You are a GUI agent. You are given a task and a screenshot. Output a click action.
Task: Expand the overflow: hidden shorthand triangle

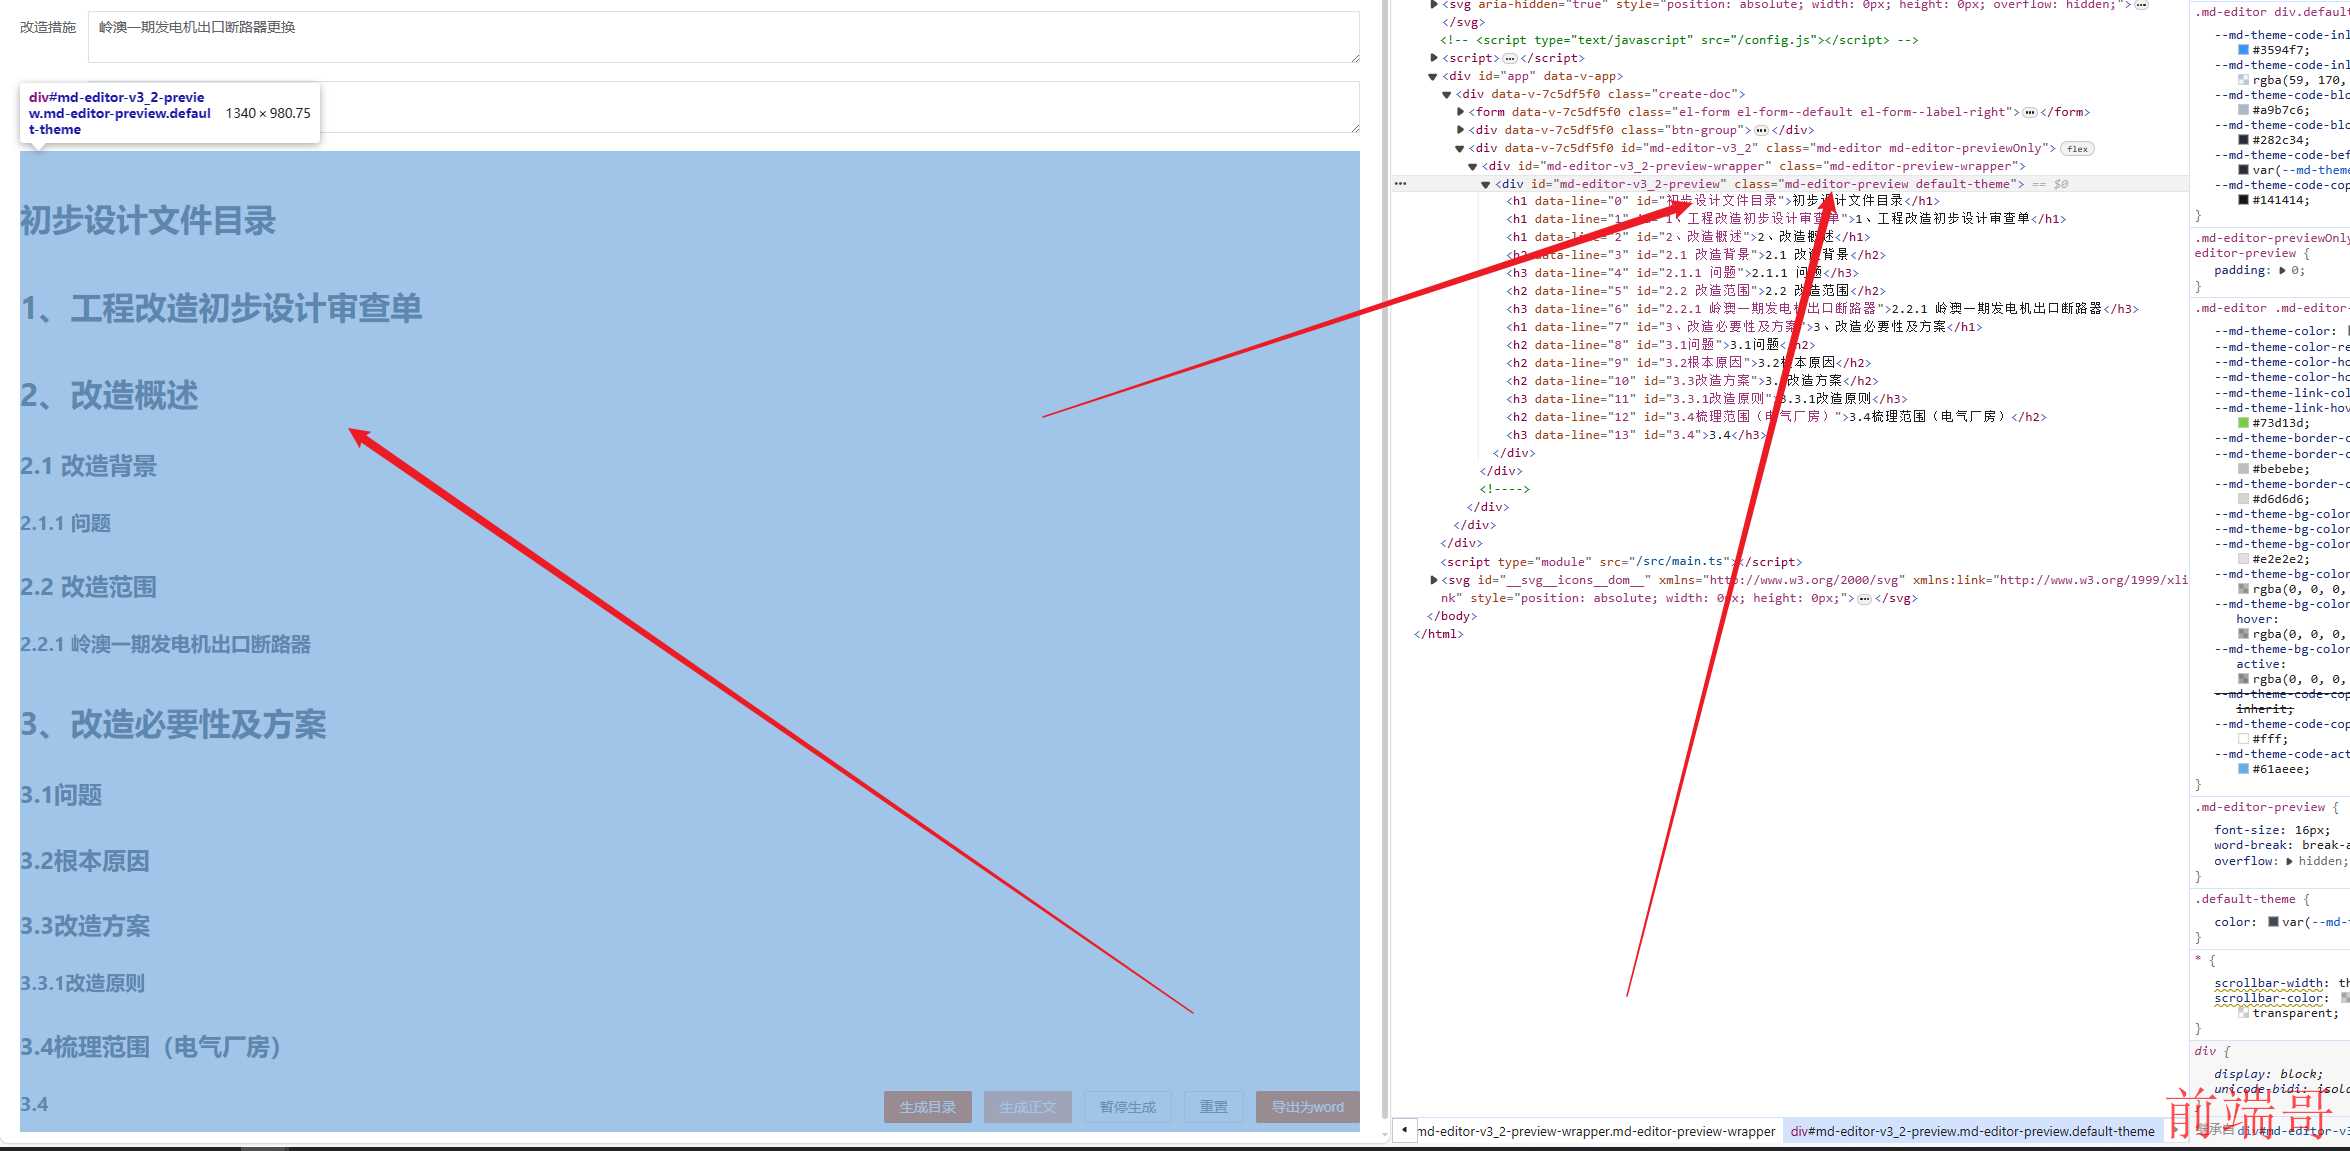pyautogui.click(x=2290, y=861)
